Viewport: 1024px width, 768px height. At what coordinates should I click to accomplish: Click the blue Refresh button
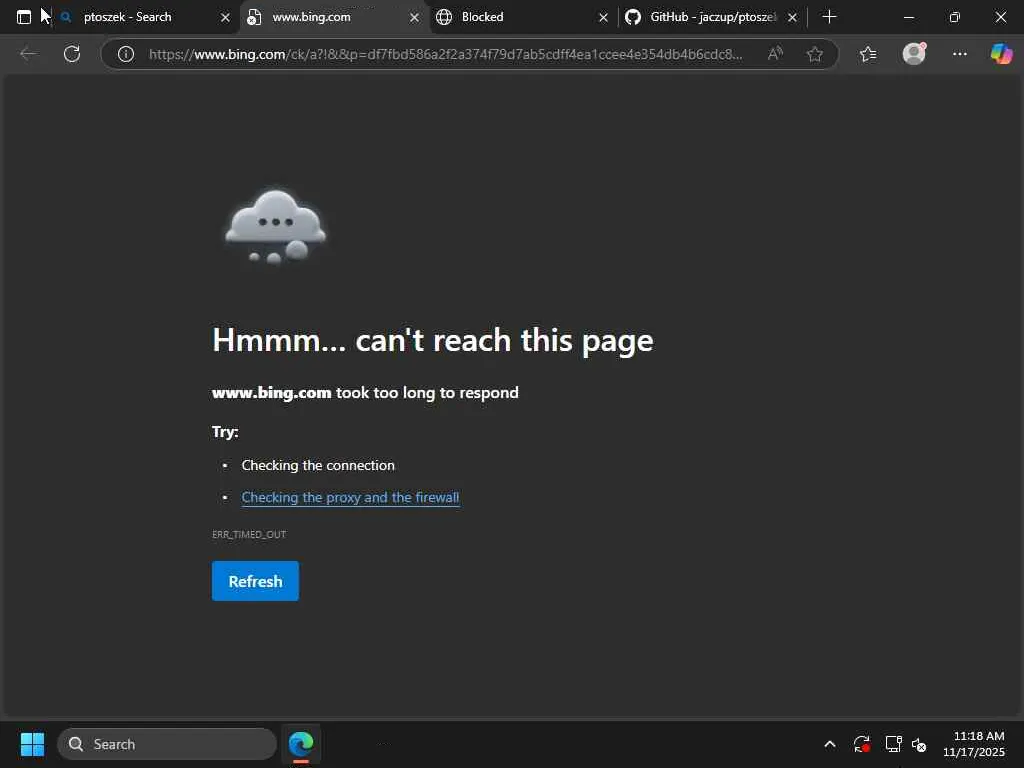pos(255,581)
